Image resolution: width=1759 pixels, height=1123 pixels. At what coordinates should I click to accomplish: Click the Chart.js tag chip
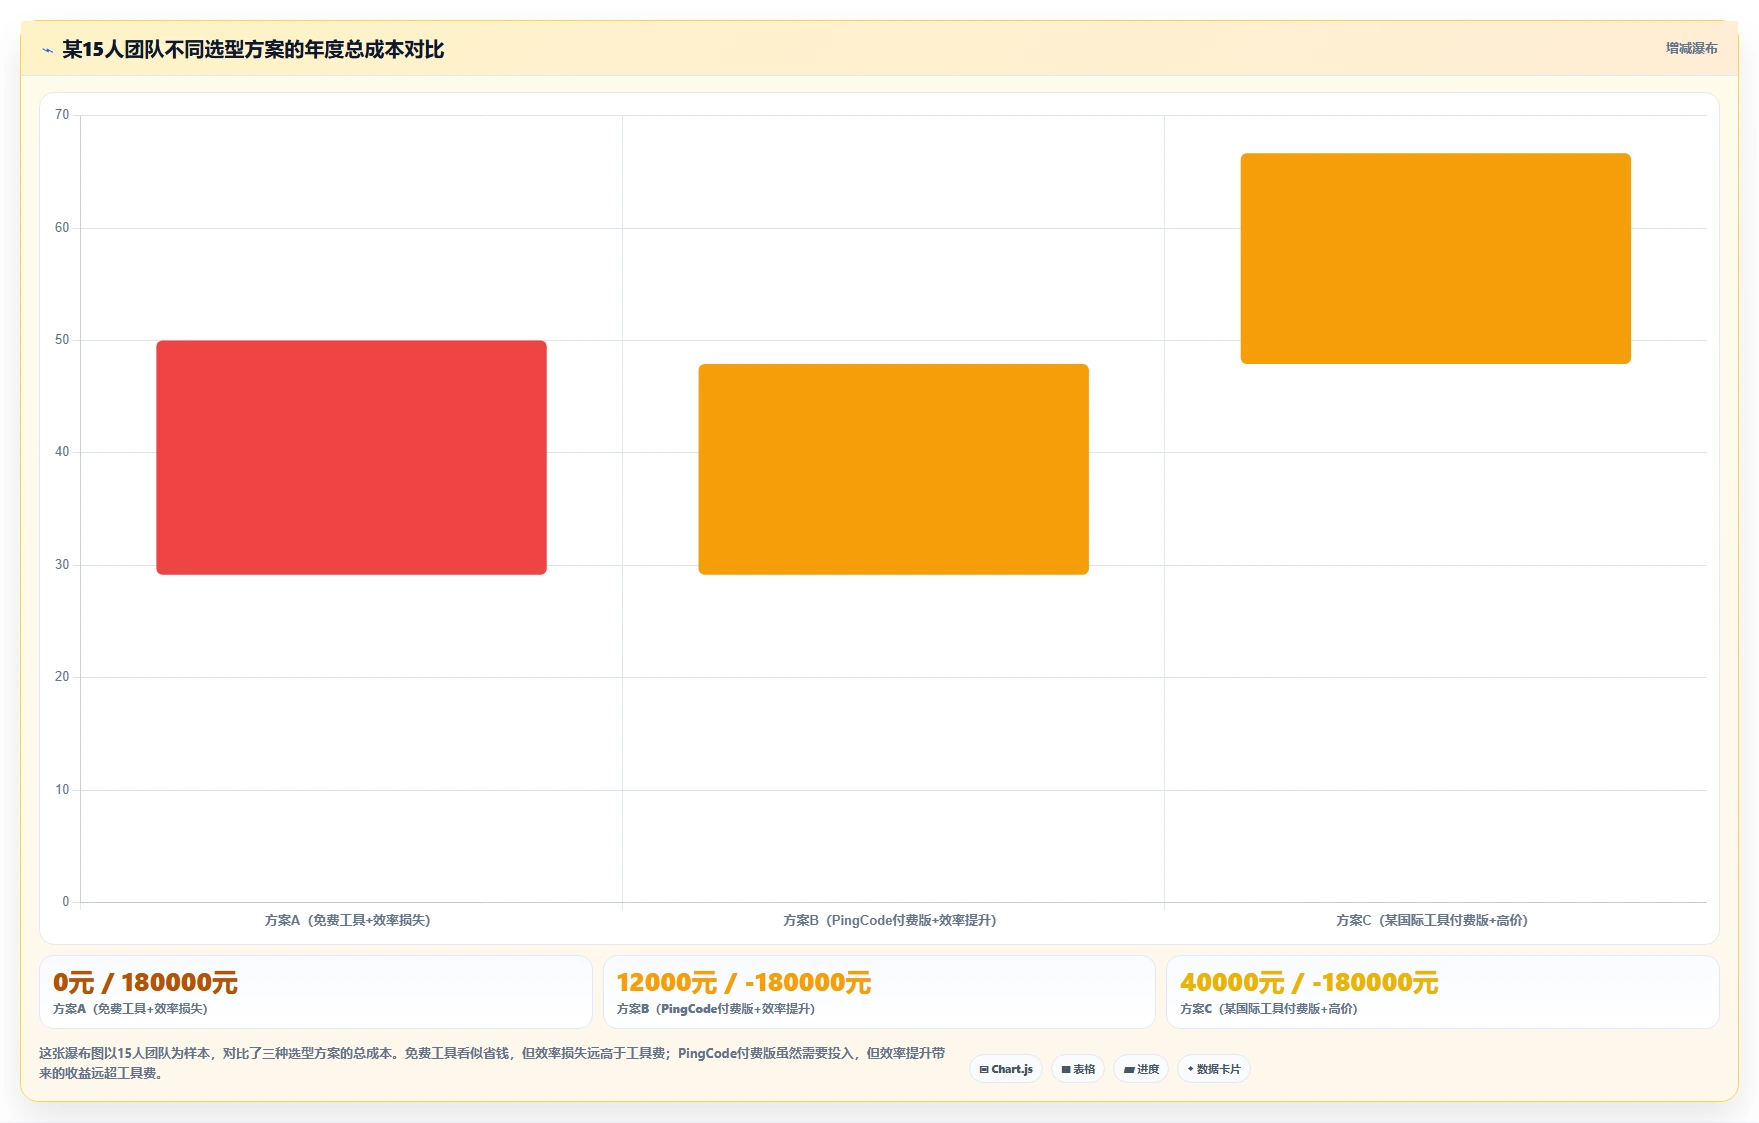coord(1006,1069)
